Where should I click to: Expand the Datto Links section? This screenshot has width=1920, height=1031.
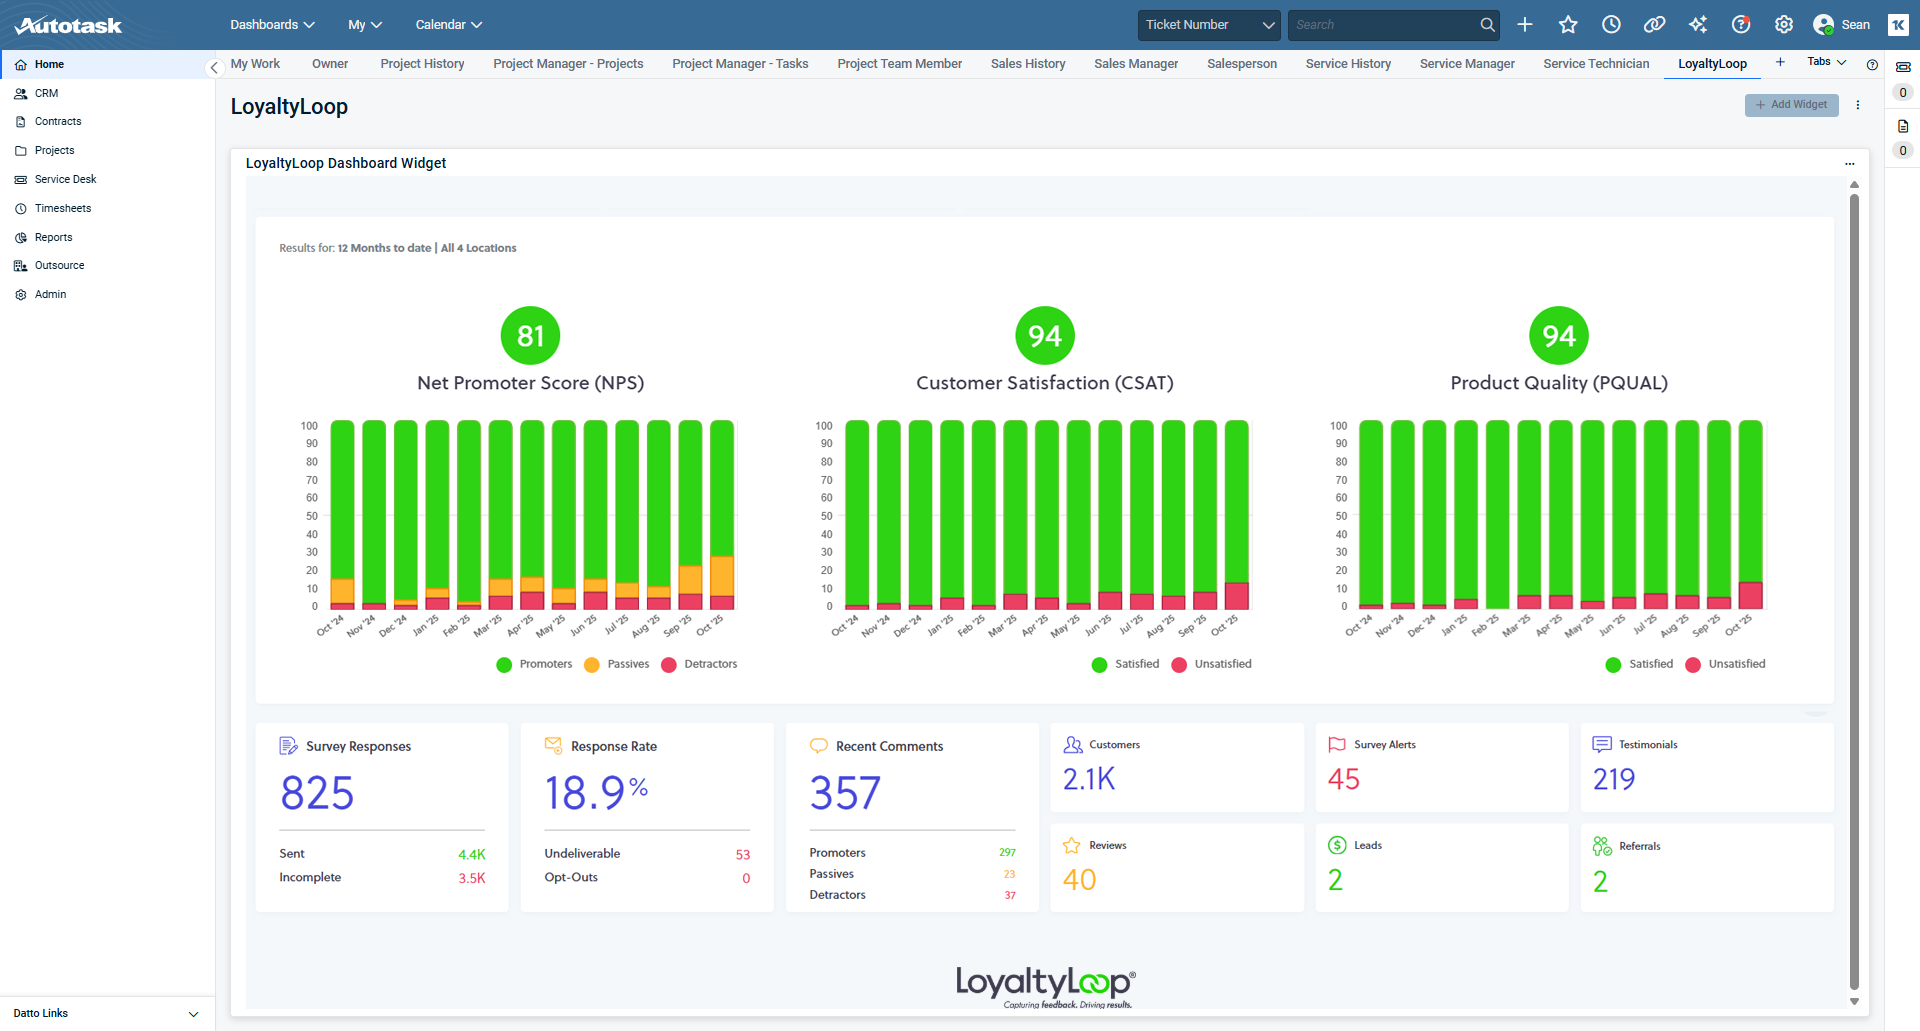click(193, 1014)
